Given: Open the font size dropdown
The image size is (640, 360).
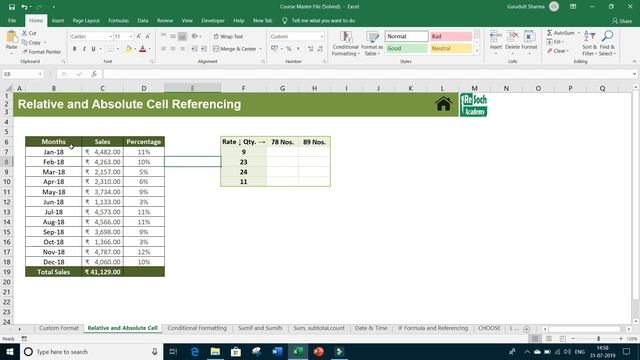Looking at the screenshot, I should click(131, 37).
